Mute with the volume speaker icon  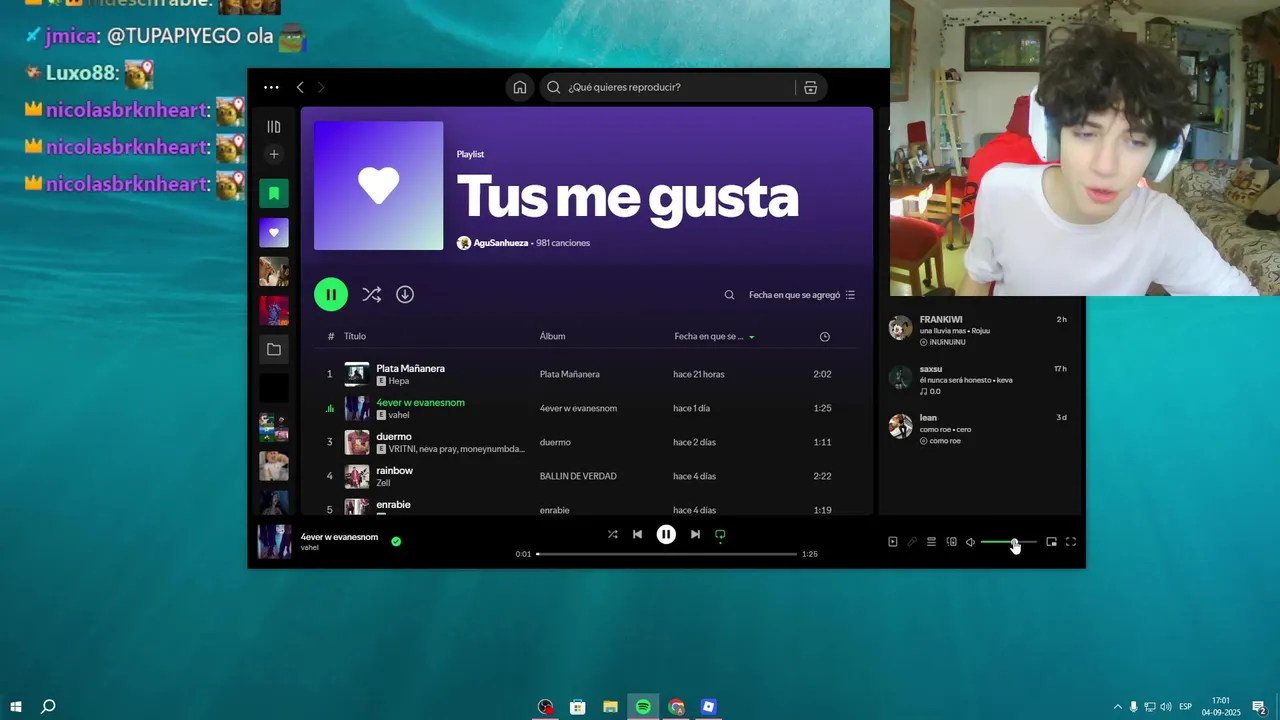tap(970, 542)
